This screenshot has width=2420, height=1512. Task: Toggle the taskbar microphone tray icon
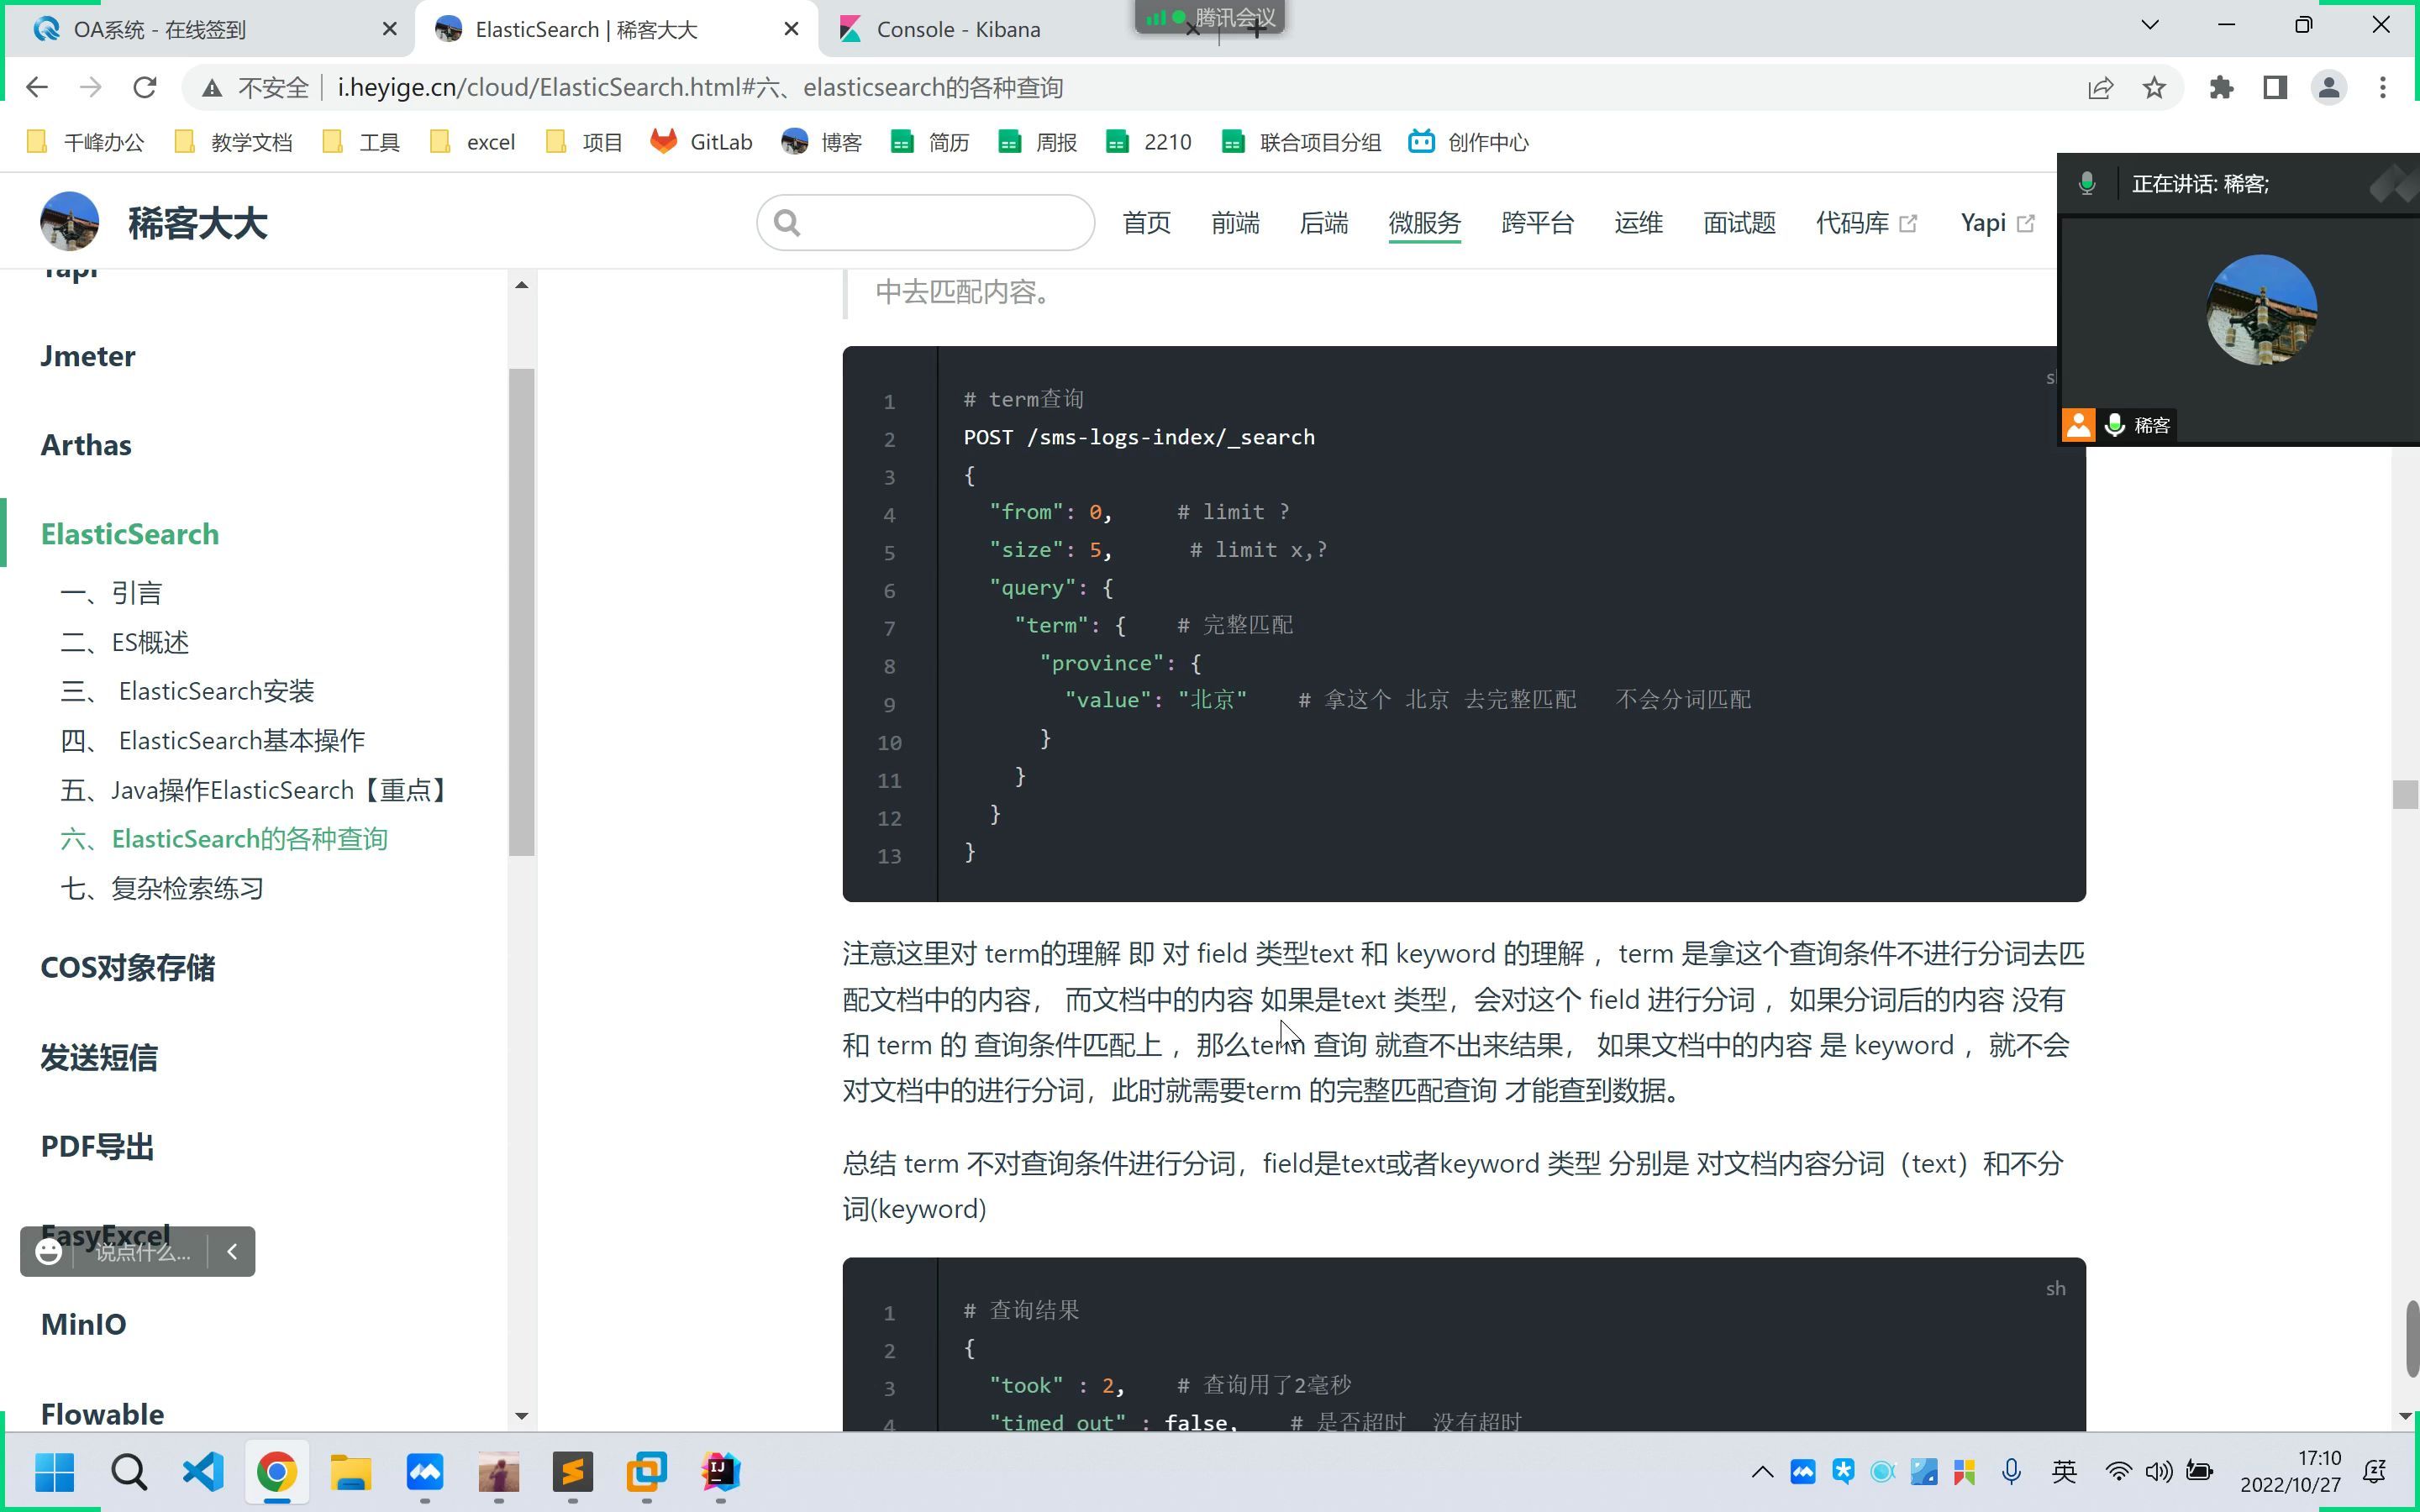click(2011, 1471)
